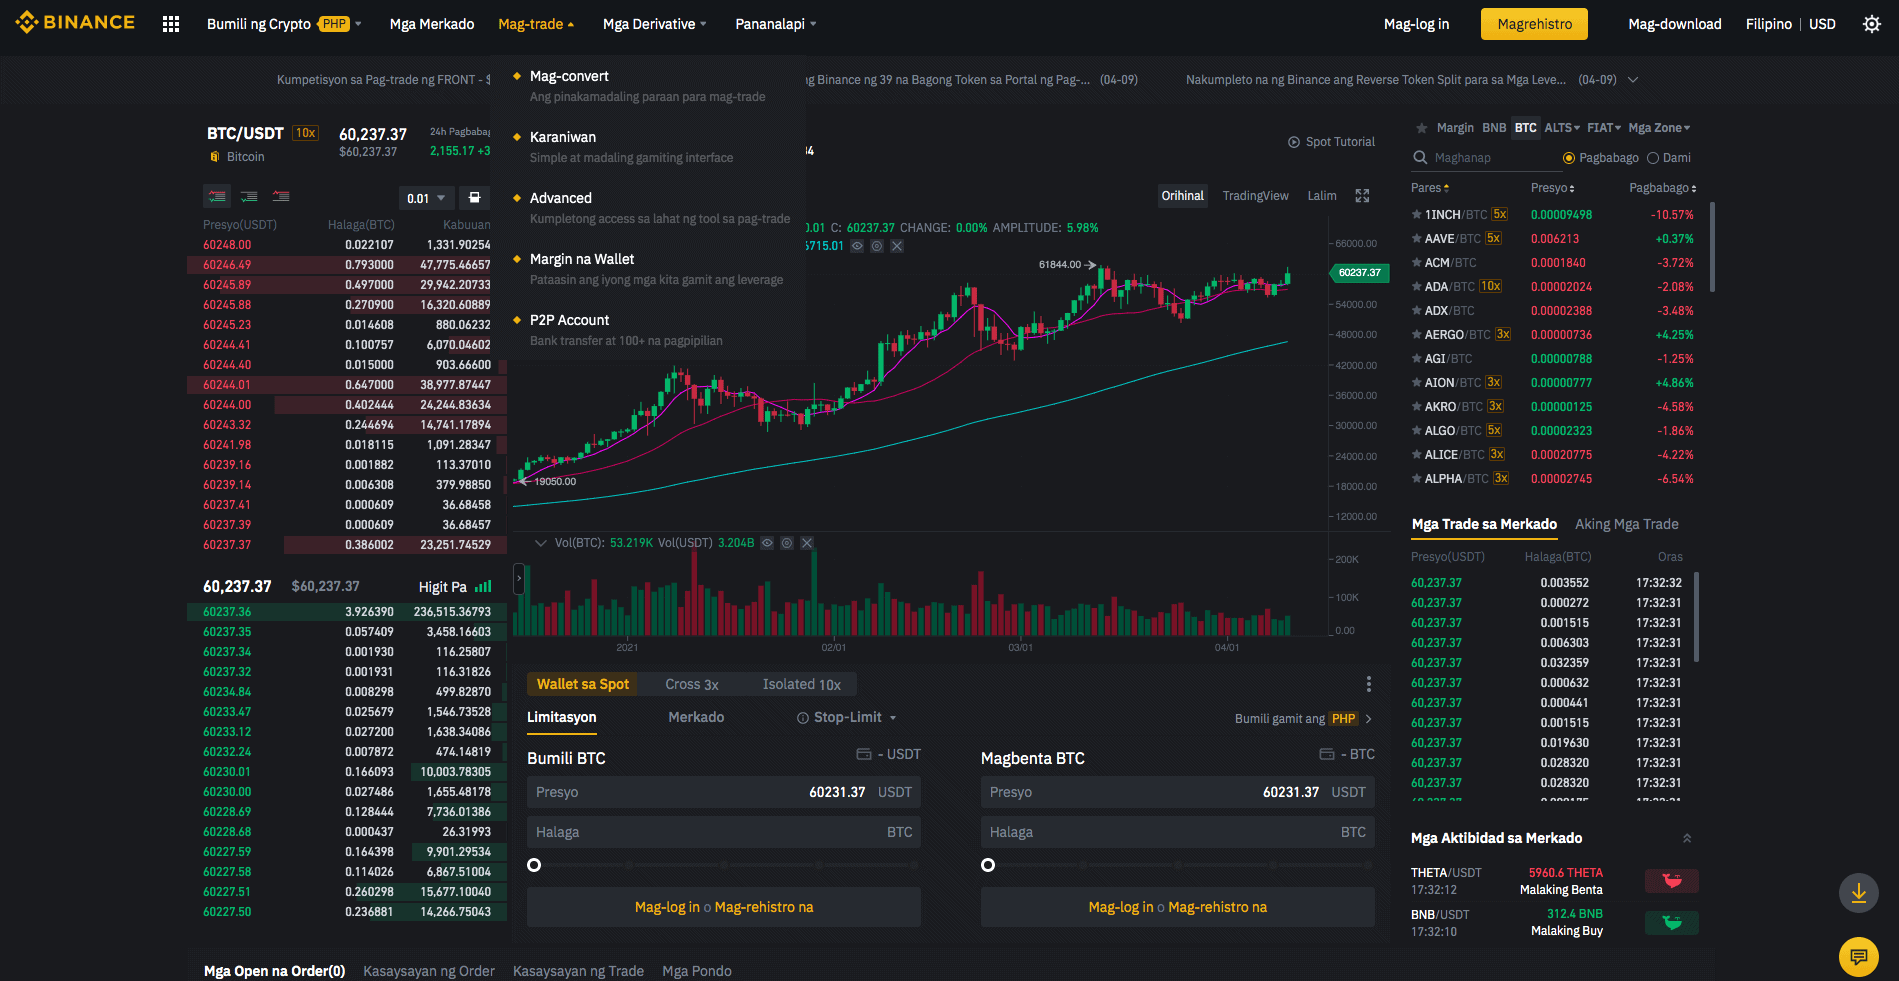
Task: Open the Spot Tutorial play icon
Action: (1294, 142)
